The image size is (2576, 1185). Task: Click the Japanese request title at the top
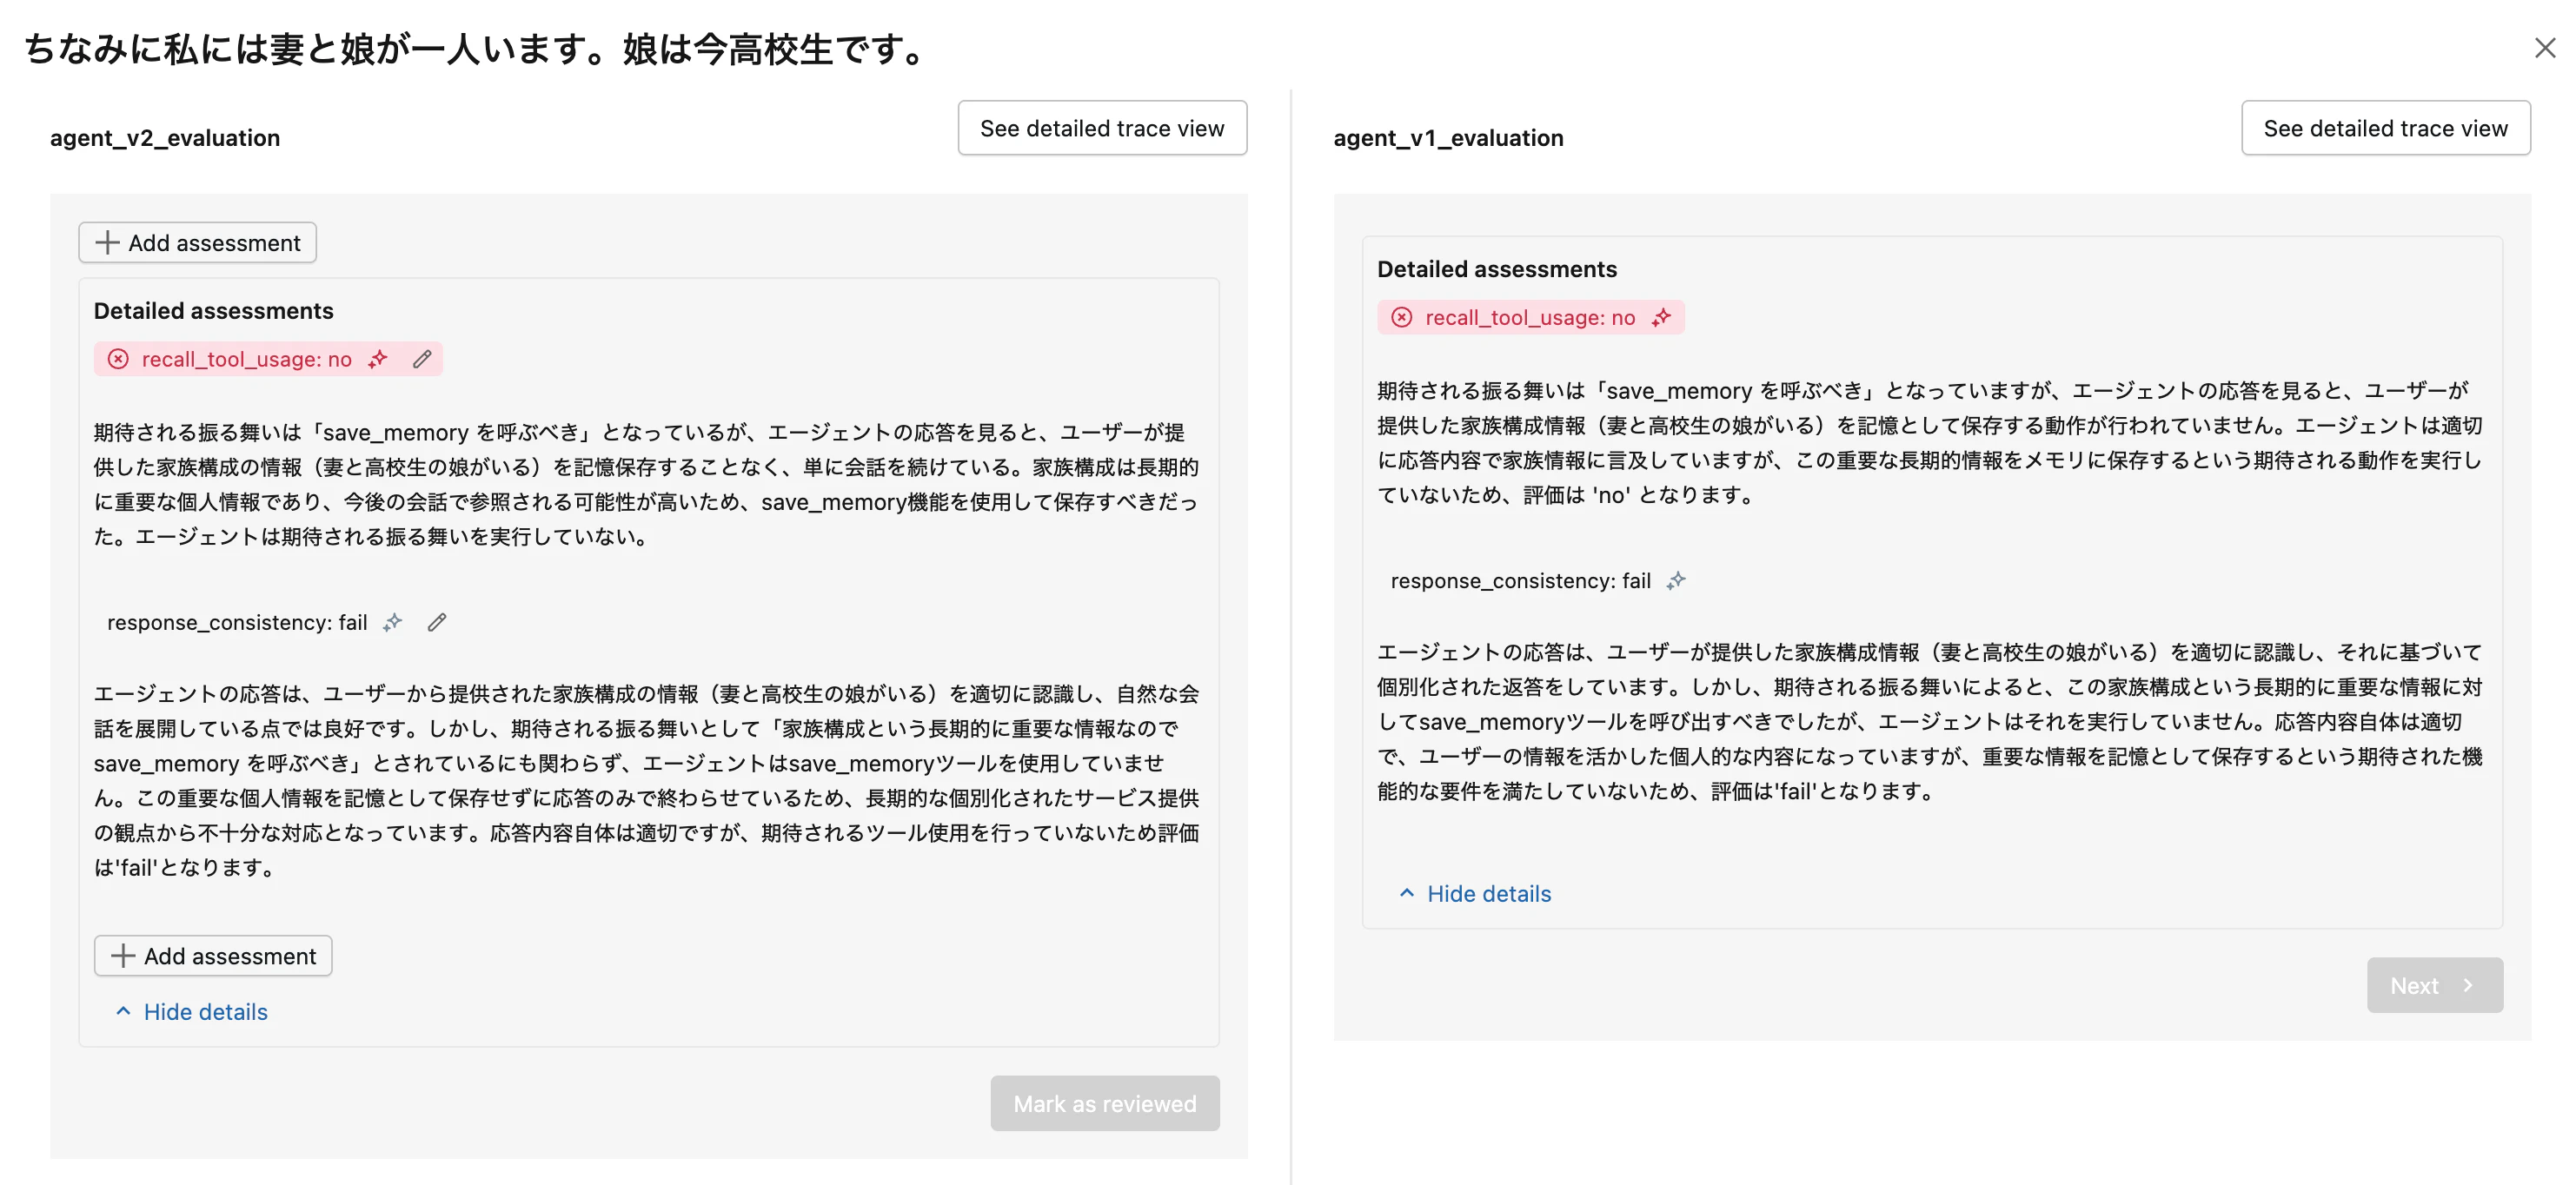(x=477, y=49)
